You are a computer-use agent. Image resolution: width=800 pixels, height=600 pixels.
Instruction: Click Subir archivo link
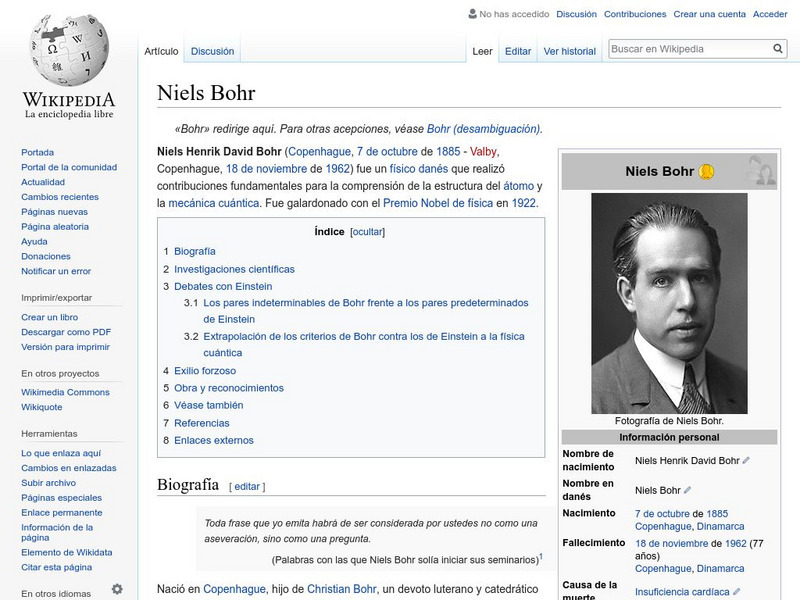click(x=48, y=482)
